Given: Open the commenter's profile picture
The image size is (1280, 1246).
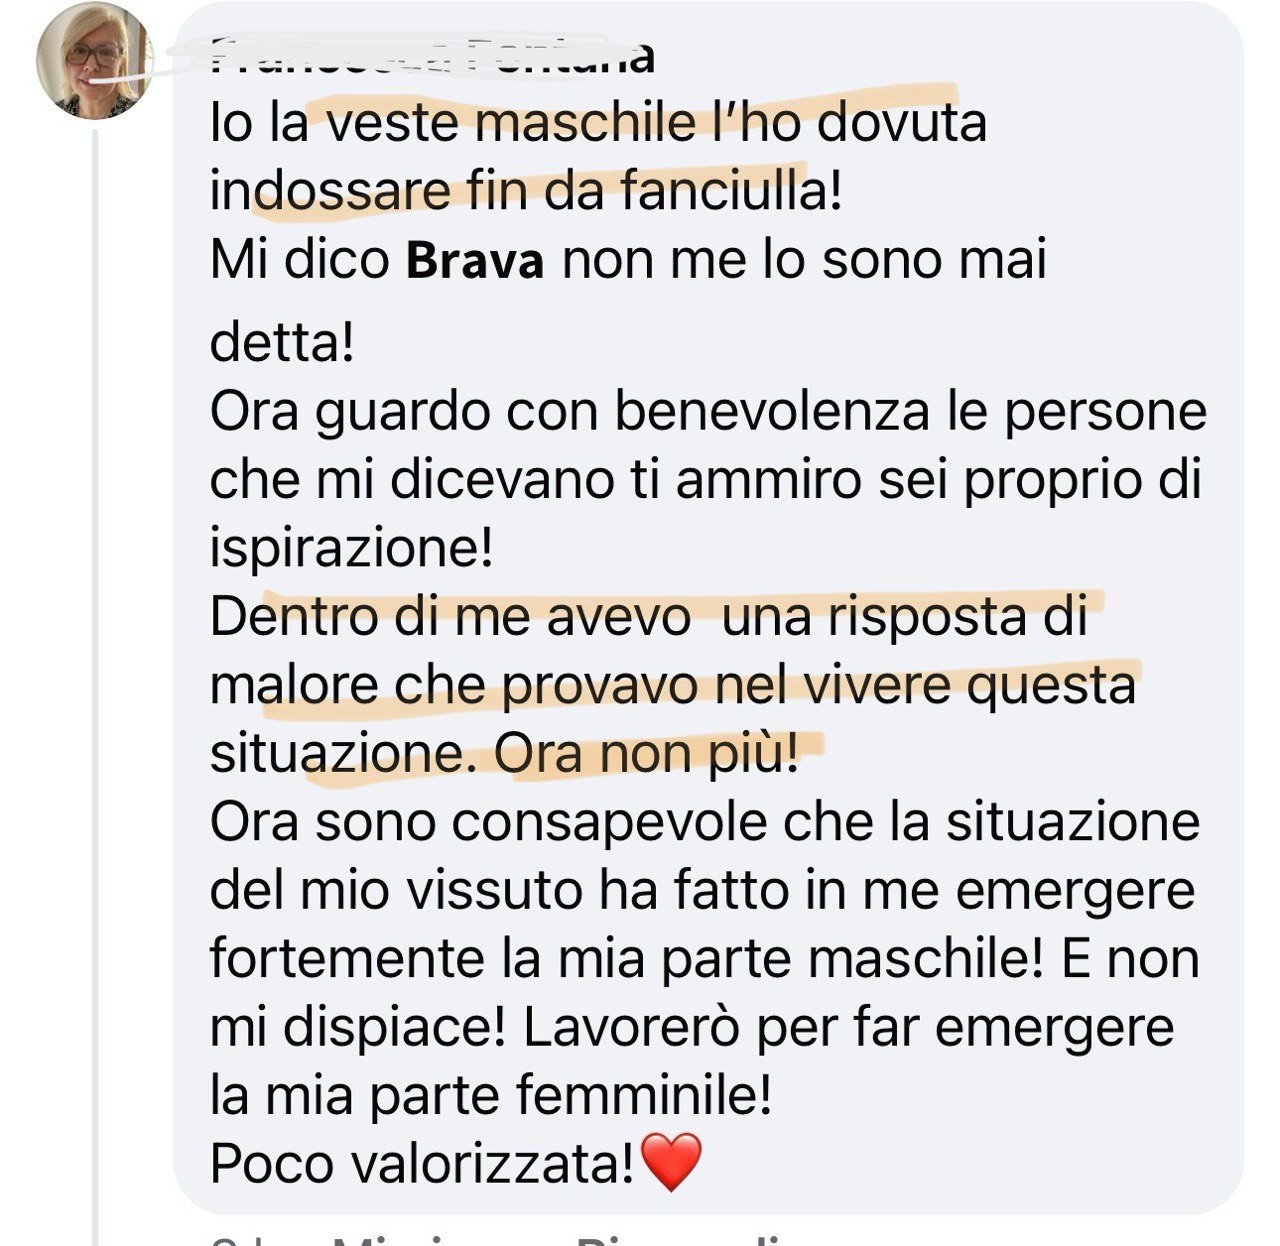Looking at the screenshot, I should (95, 61).
